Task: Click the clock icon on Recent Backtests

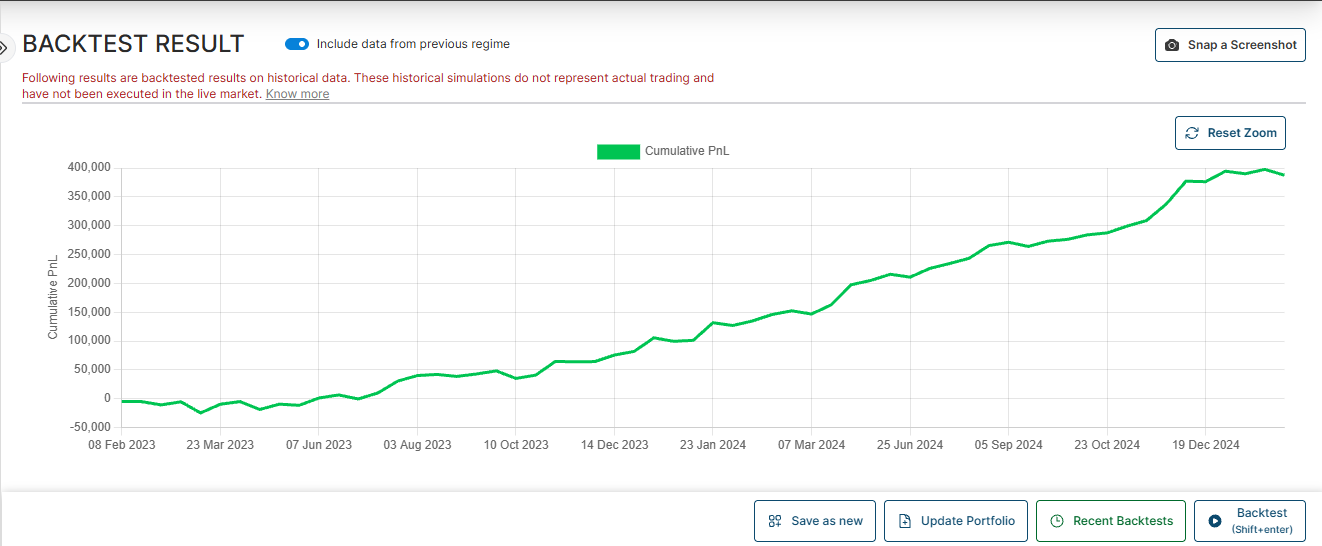Action: [x=1056, y=521]
